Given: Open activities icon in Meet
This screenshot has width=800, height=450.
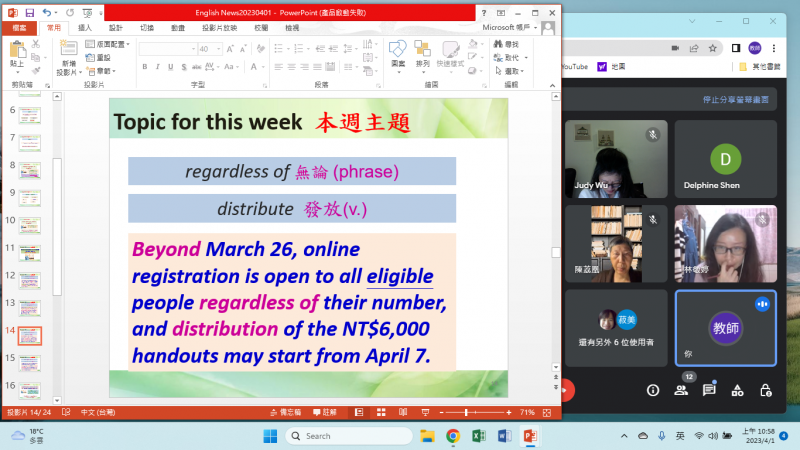Looking at the screenshot, I should tap(737, 390).
